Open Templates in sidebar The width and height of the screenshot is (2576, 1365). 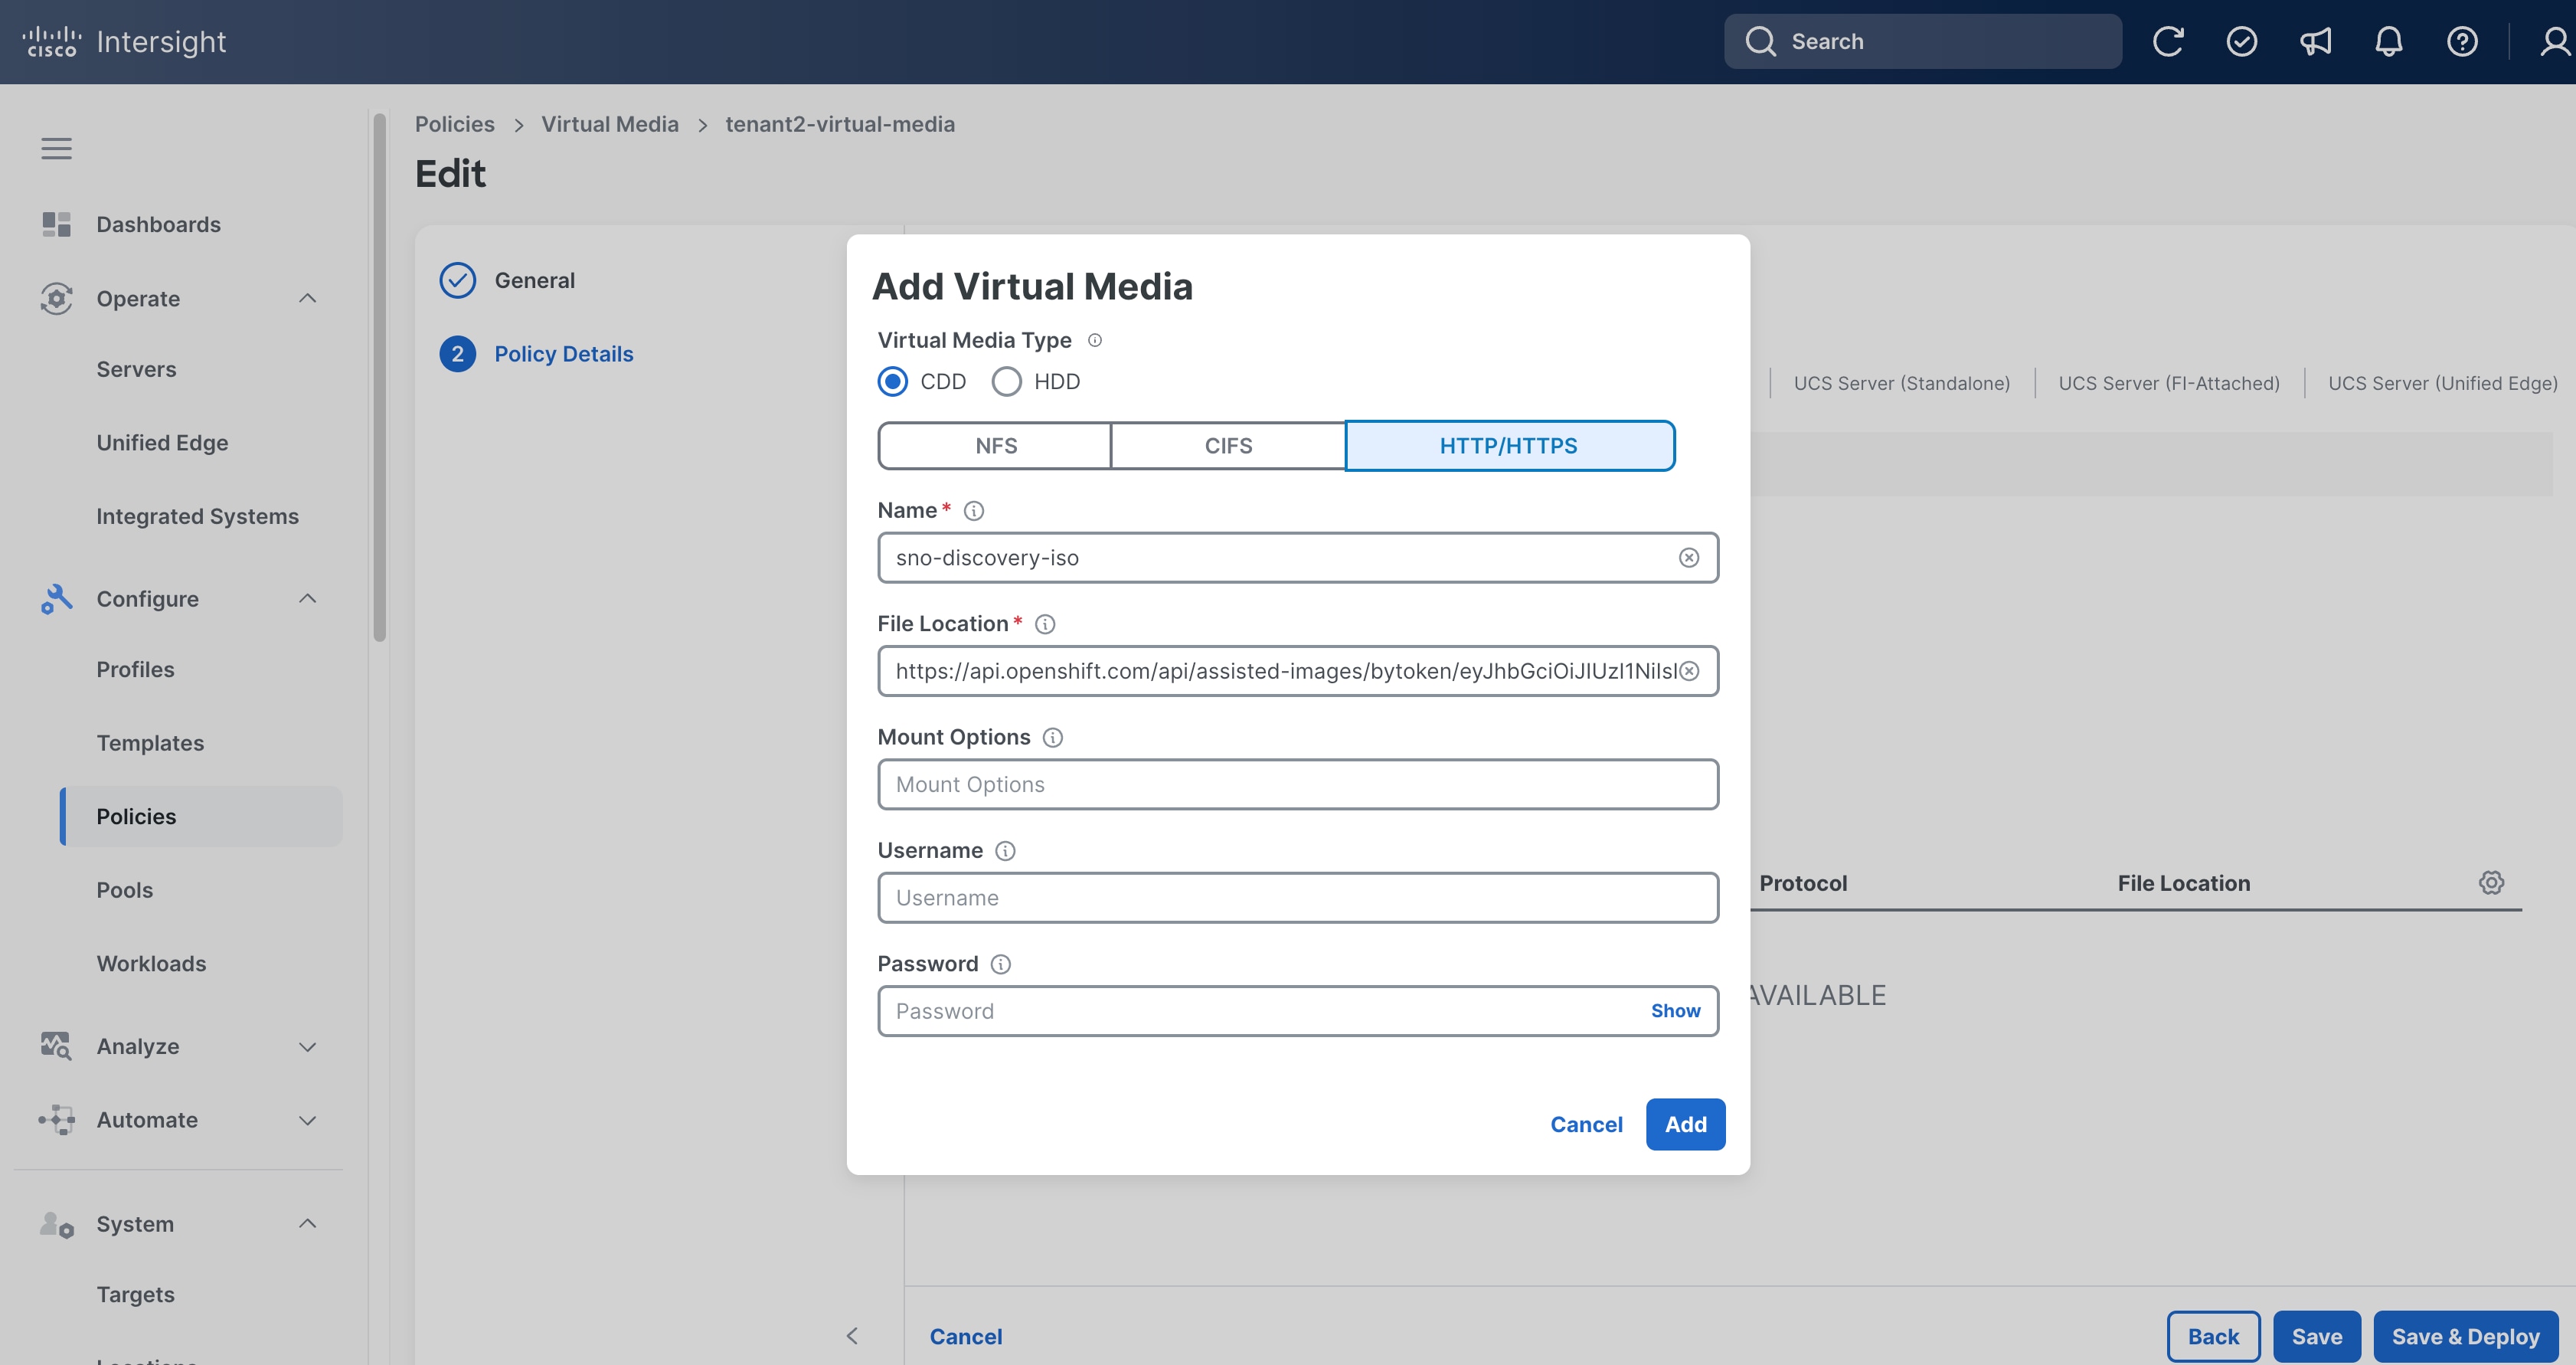click(150, 743)
